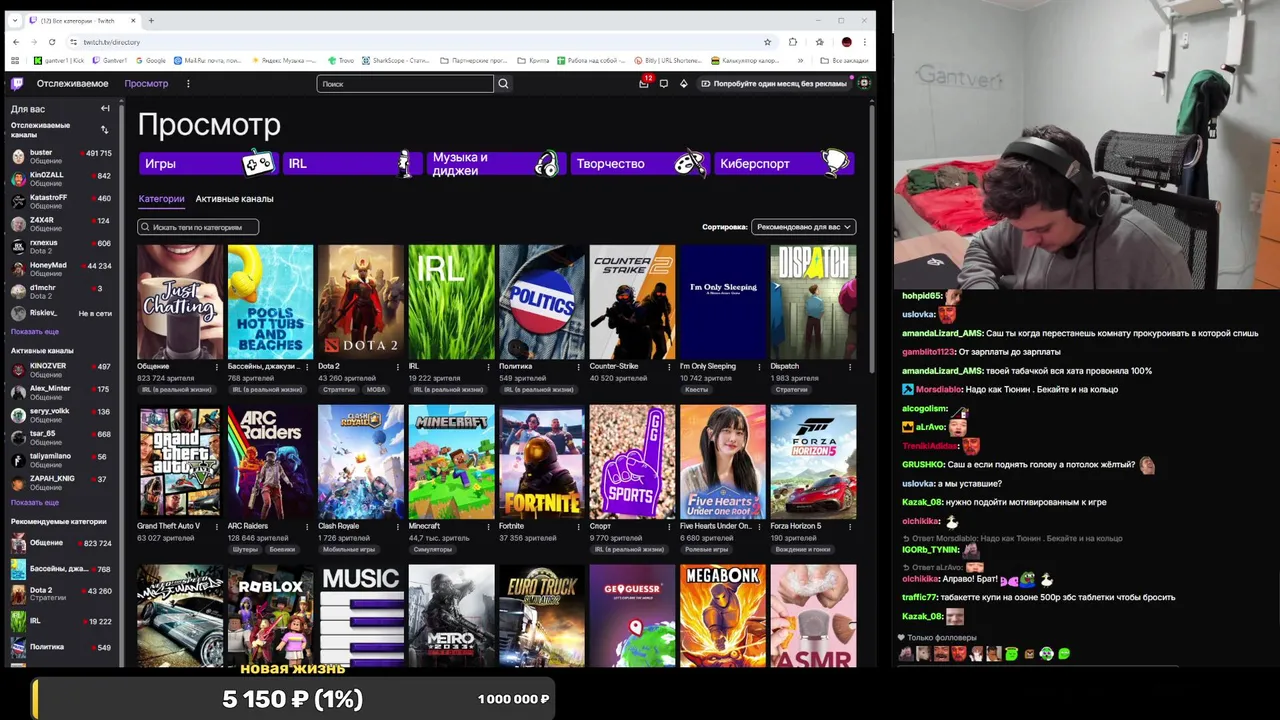The height and width of the screenshot is (720, 1280).
Task: Open Dota 2 in Рекомендуемые категории sidebar
Action: click(61, 595)
